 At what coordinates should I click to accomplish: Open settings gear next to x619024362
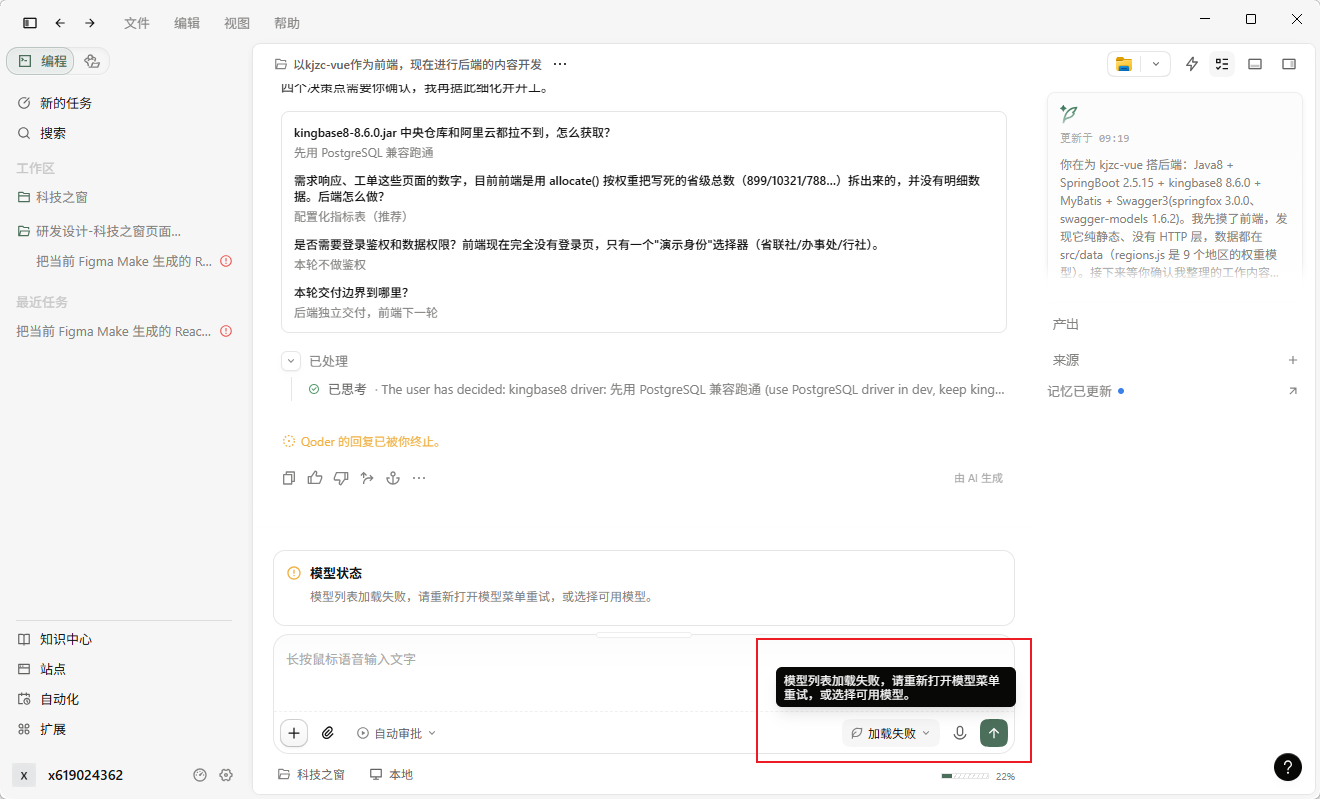click(x=226, y=775)
